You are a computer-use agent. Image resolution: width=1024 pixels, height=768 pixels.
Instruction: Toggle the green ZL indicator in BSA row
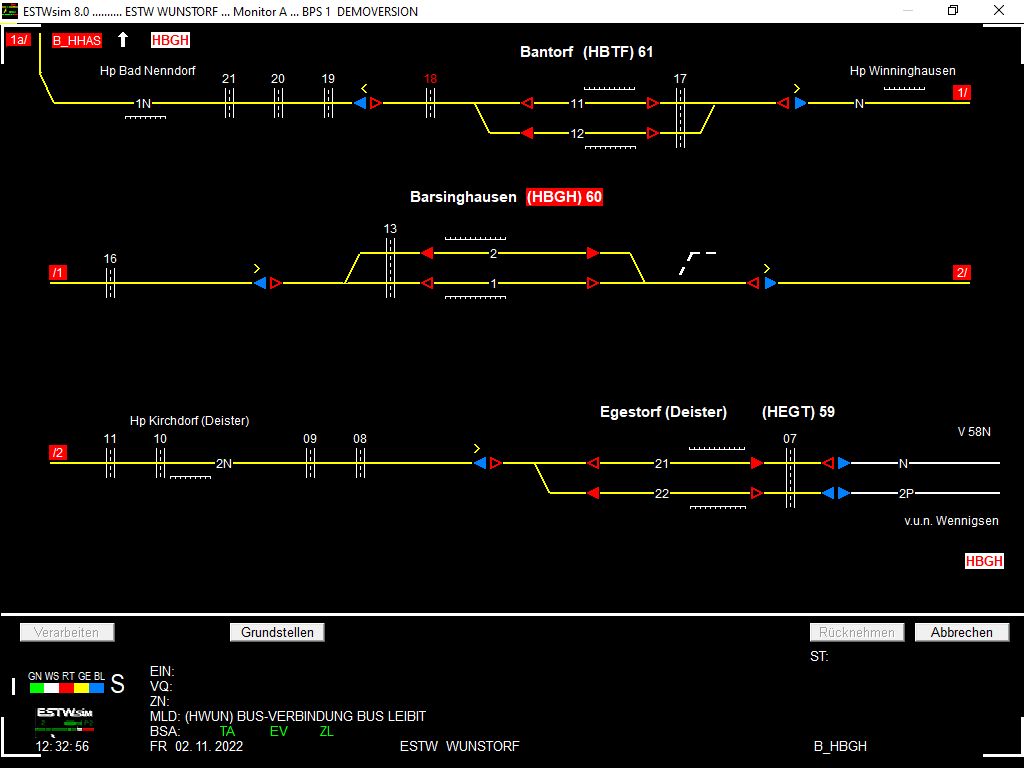click(326, 731)
